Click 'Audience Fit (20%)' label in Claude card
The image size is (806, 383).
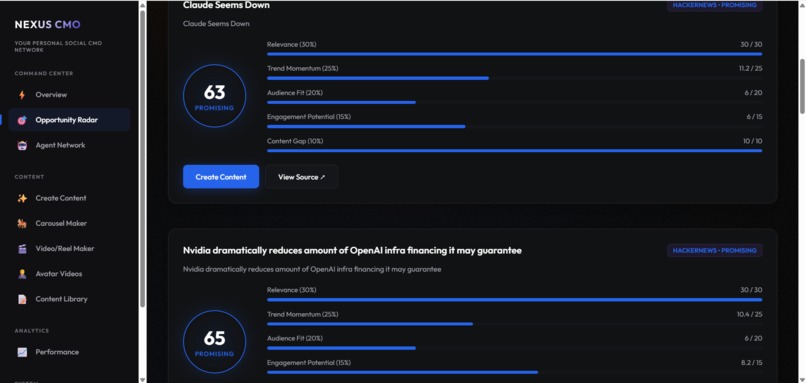[x=295, y=93]
